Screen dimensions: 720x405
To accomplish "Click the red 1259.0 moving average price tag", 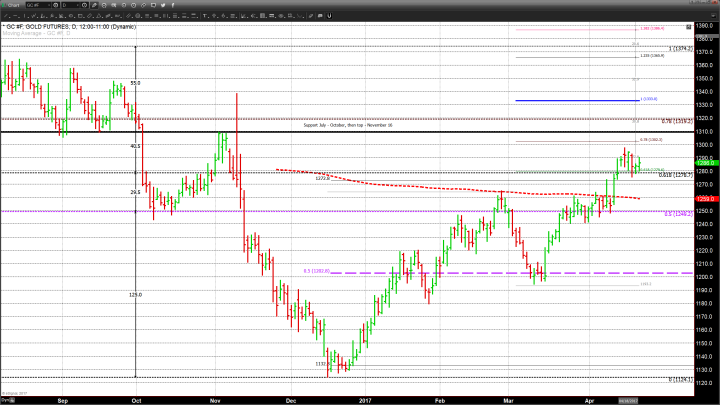I will (x=706, y=198).
